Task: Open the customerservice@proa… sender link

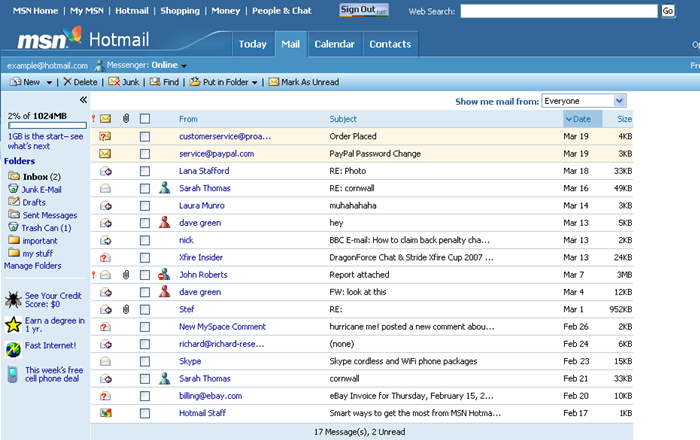Action: pos(225,136)
